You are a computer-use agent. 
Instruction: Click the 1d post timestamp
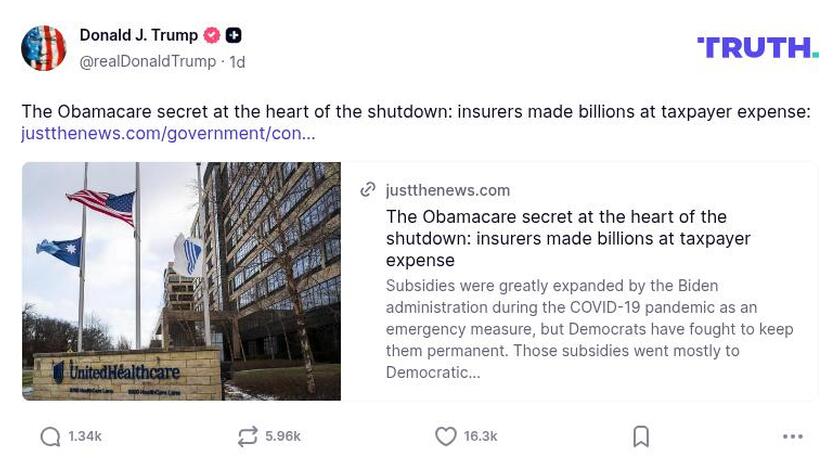[238, 61]
